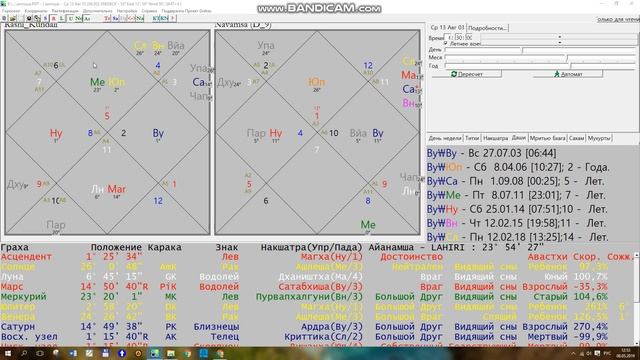Click the blue up-arrow taskbar icon
The width and height of the screenshot is (640, 360).
coord(122,353)
